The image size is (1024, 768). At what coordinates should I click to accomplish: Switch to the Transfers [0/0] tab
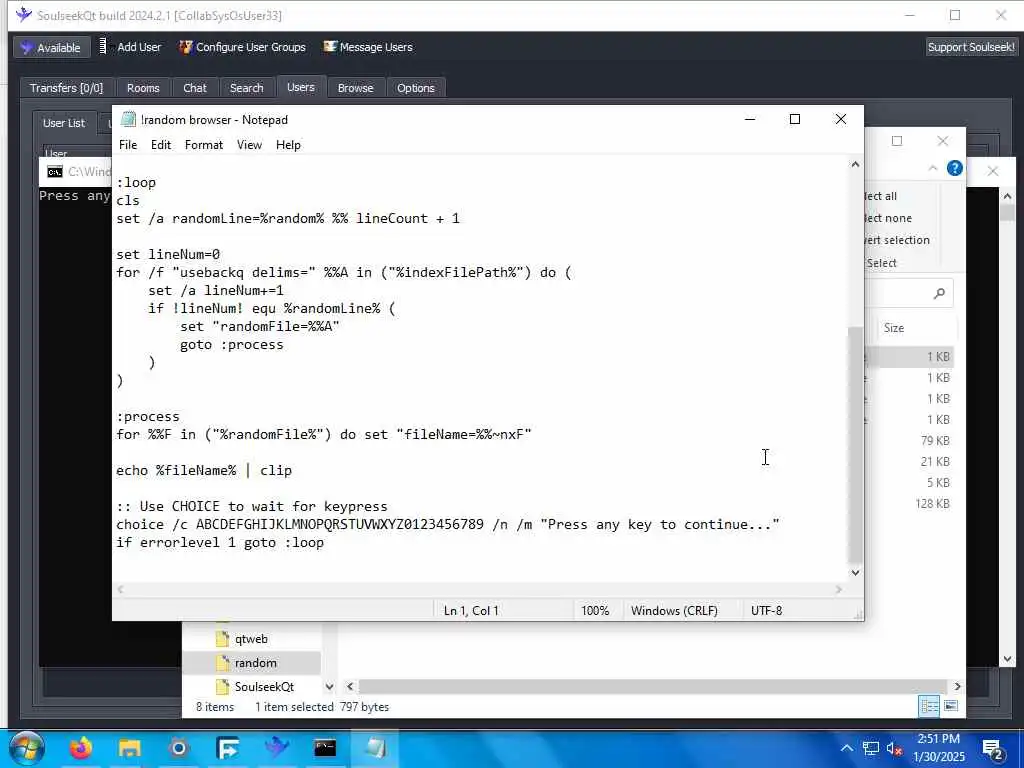pos(66,88)
